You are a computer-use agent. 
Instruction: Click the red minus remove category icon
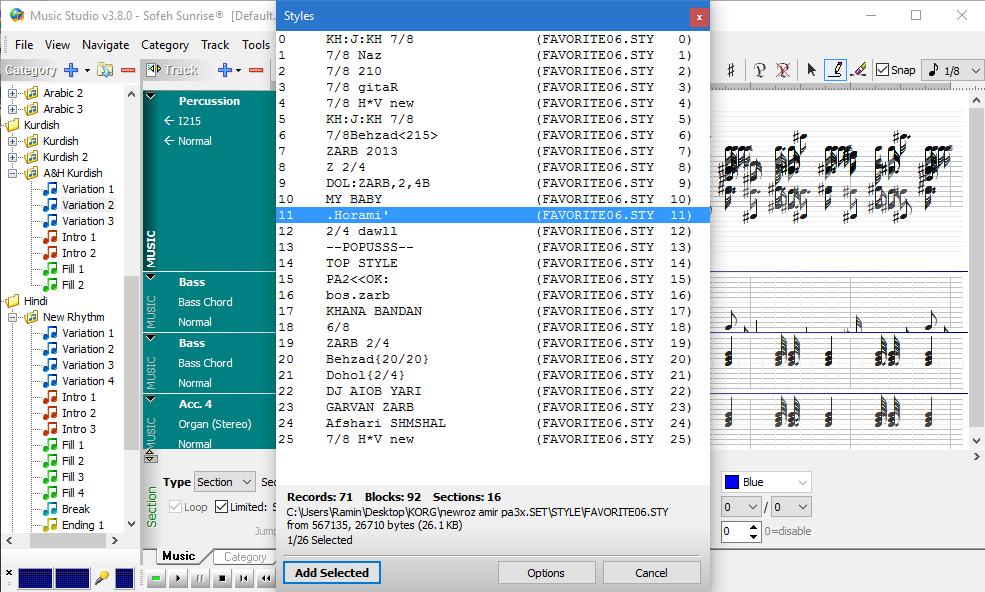(x=128, y=70)
